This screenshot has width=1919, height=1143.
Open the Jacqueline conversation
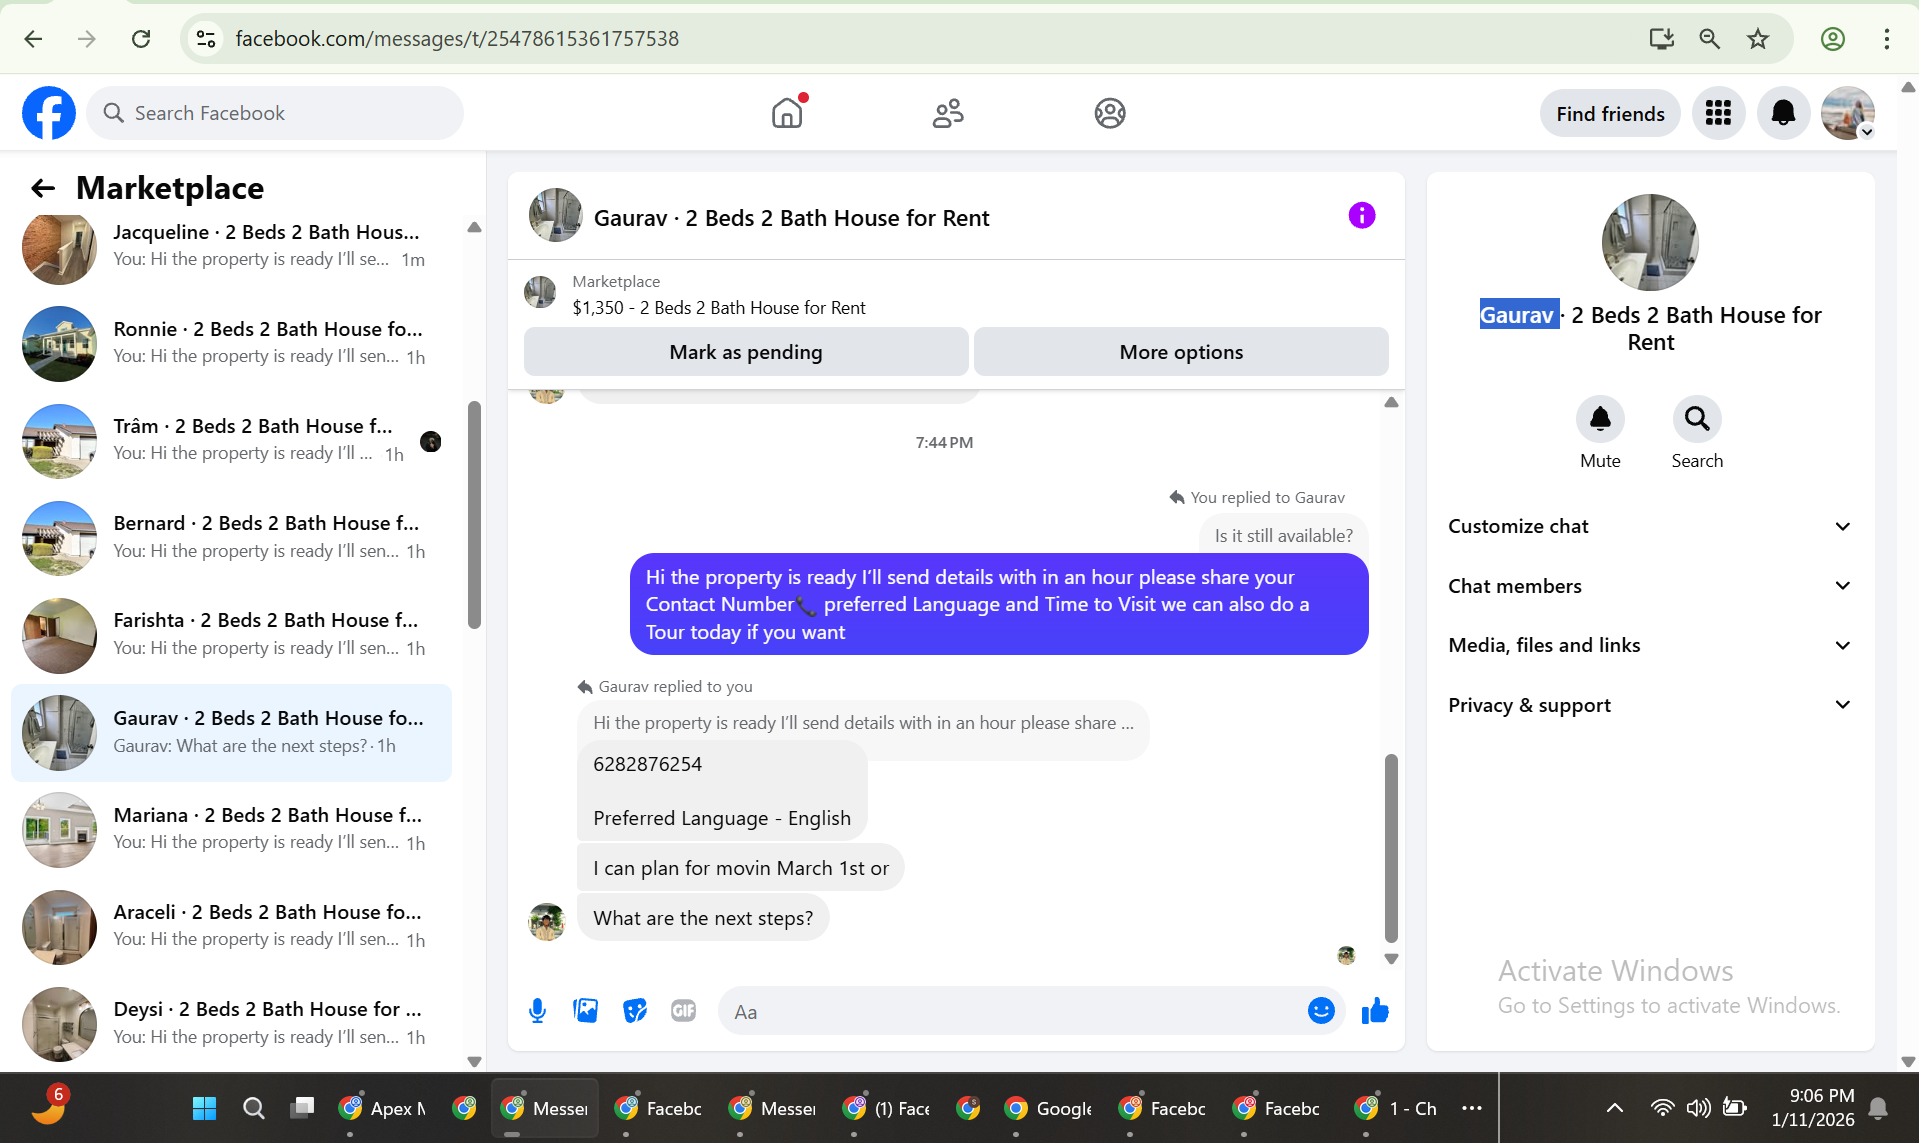pos(232,246)
